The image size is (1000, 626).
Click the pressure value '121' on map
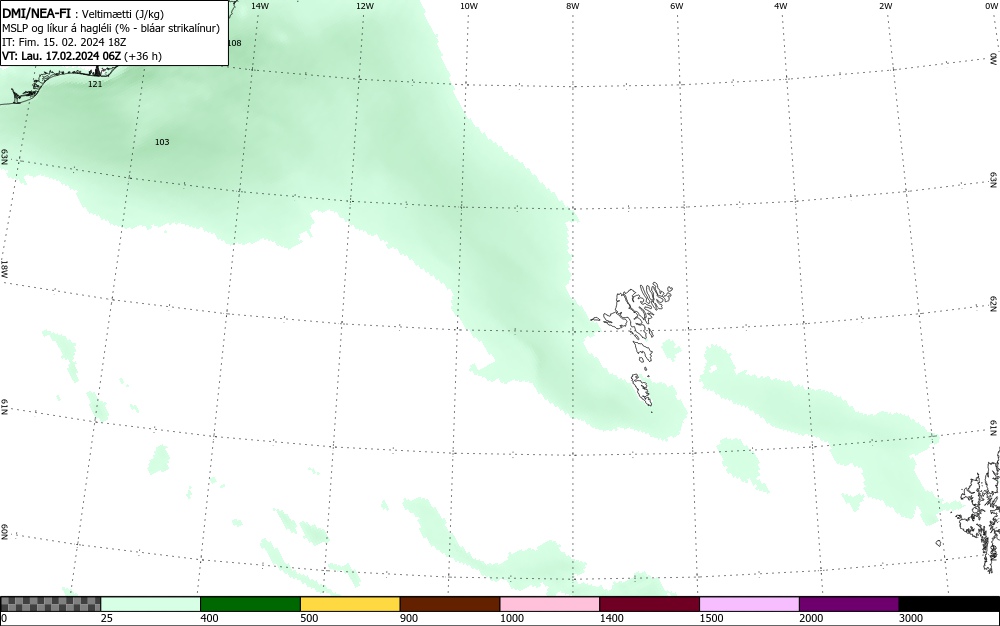tap(95, 84)
